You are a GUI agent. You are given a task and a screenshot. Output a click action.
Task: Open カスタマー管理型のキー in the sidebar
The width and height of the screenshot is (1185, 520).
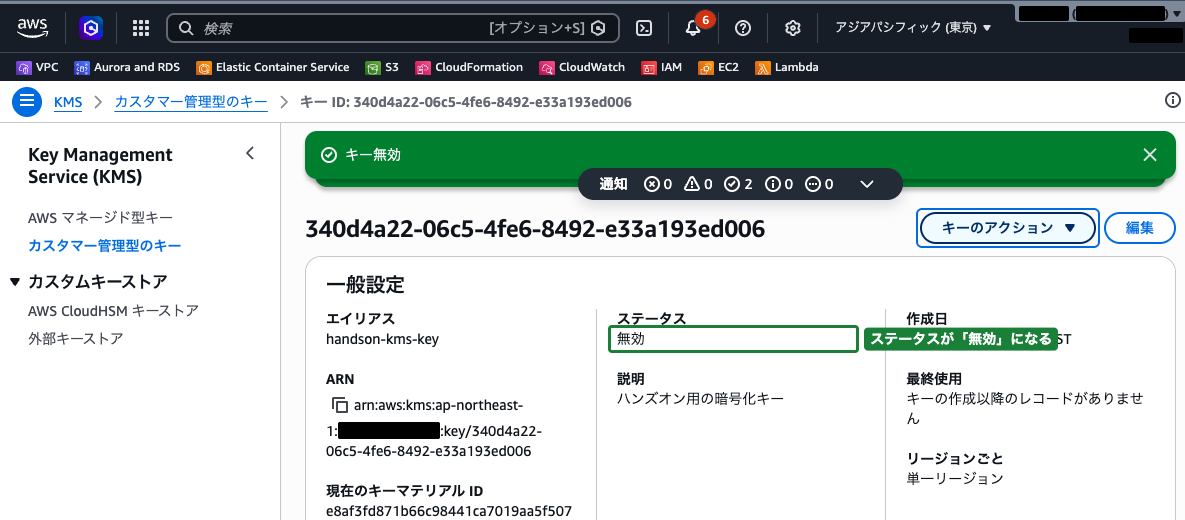tap(104, 246)
